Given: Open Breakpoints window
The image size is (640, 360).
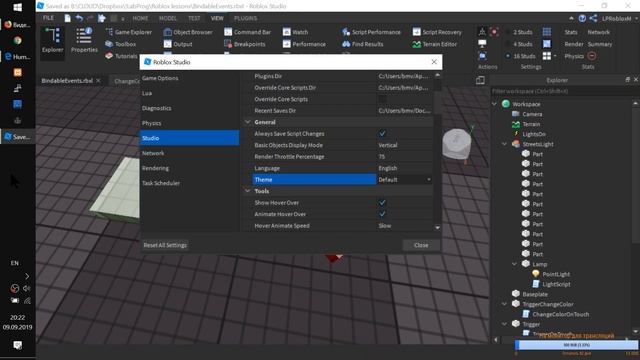Looking at the screenshot, I should coord(244,44).
